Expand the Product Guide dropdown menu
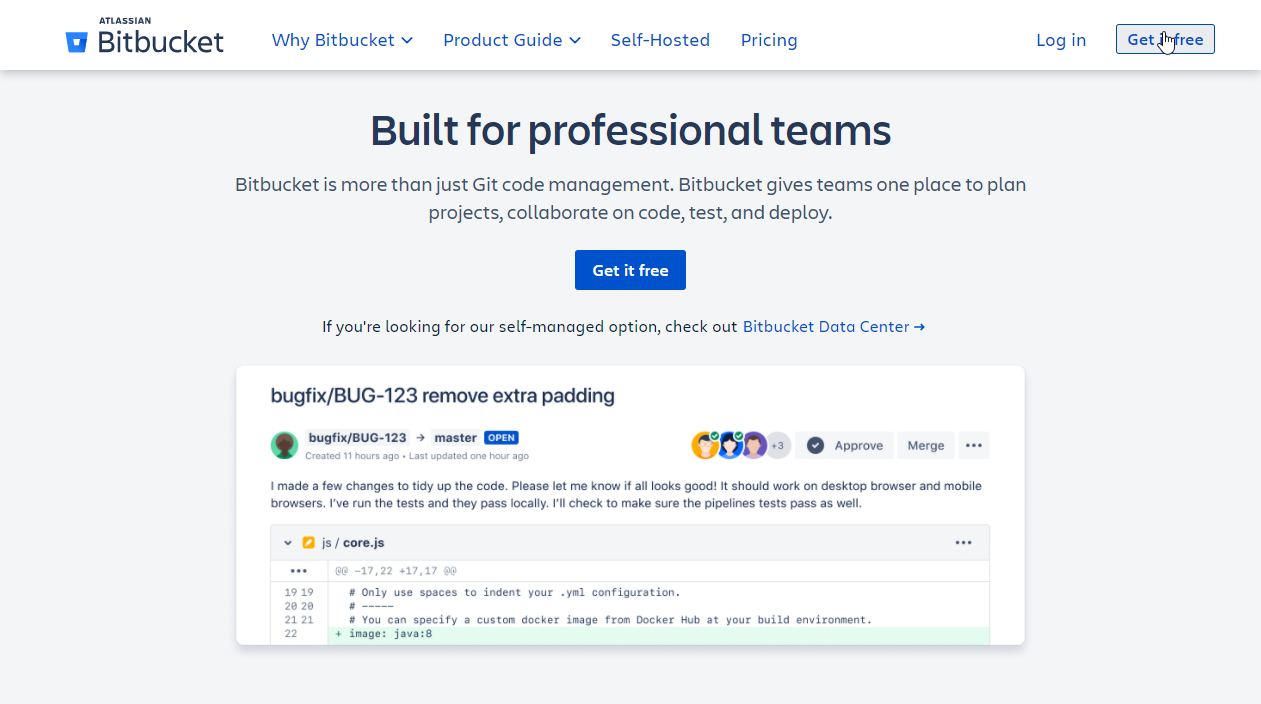This screenshot has height=704, width=1261. pos(511,40)
